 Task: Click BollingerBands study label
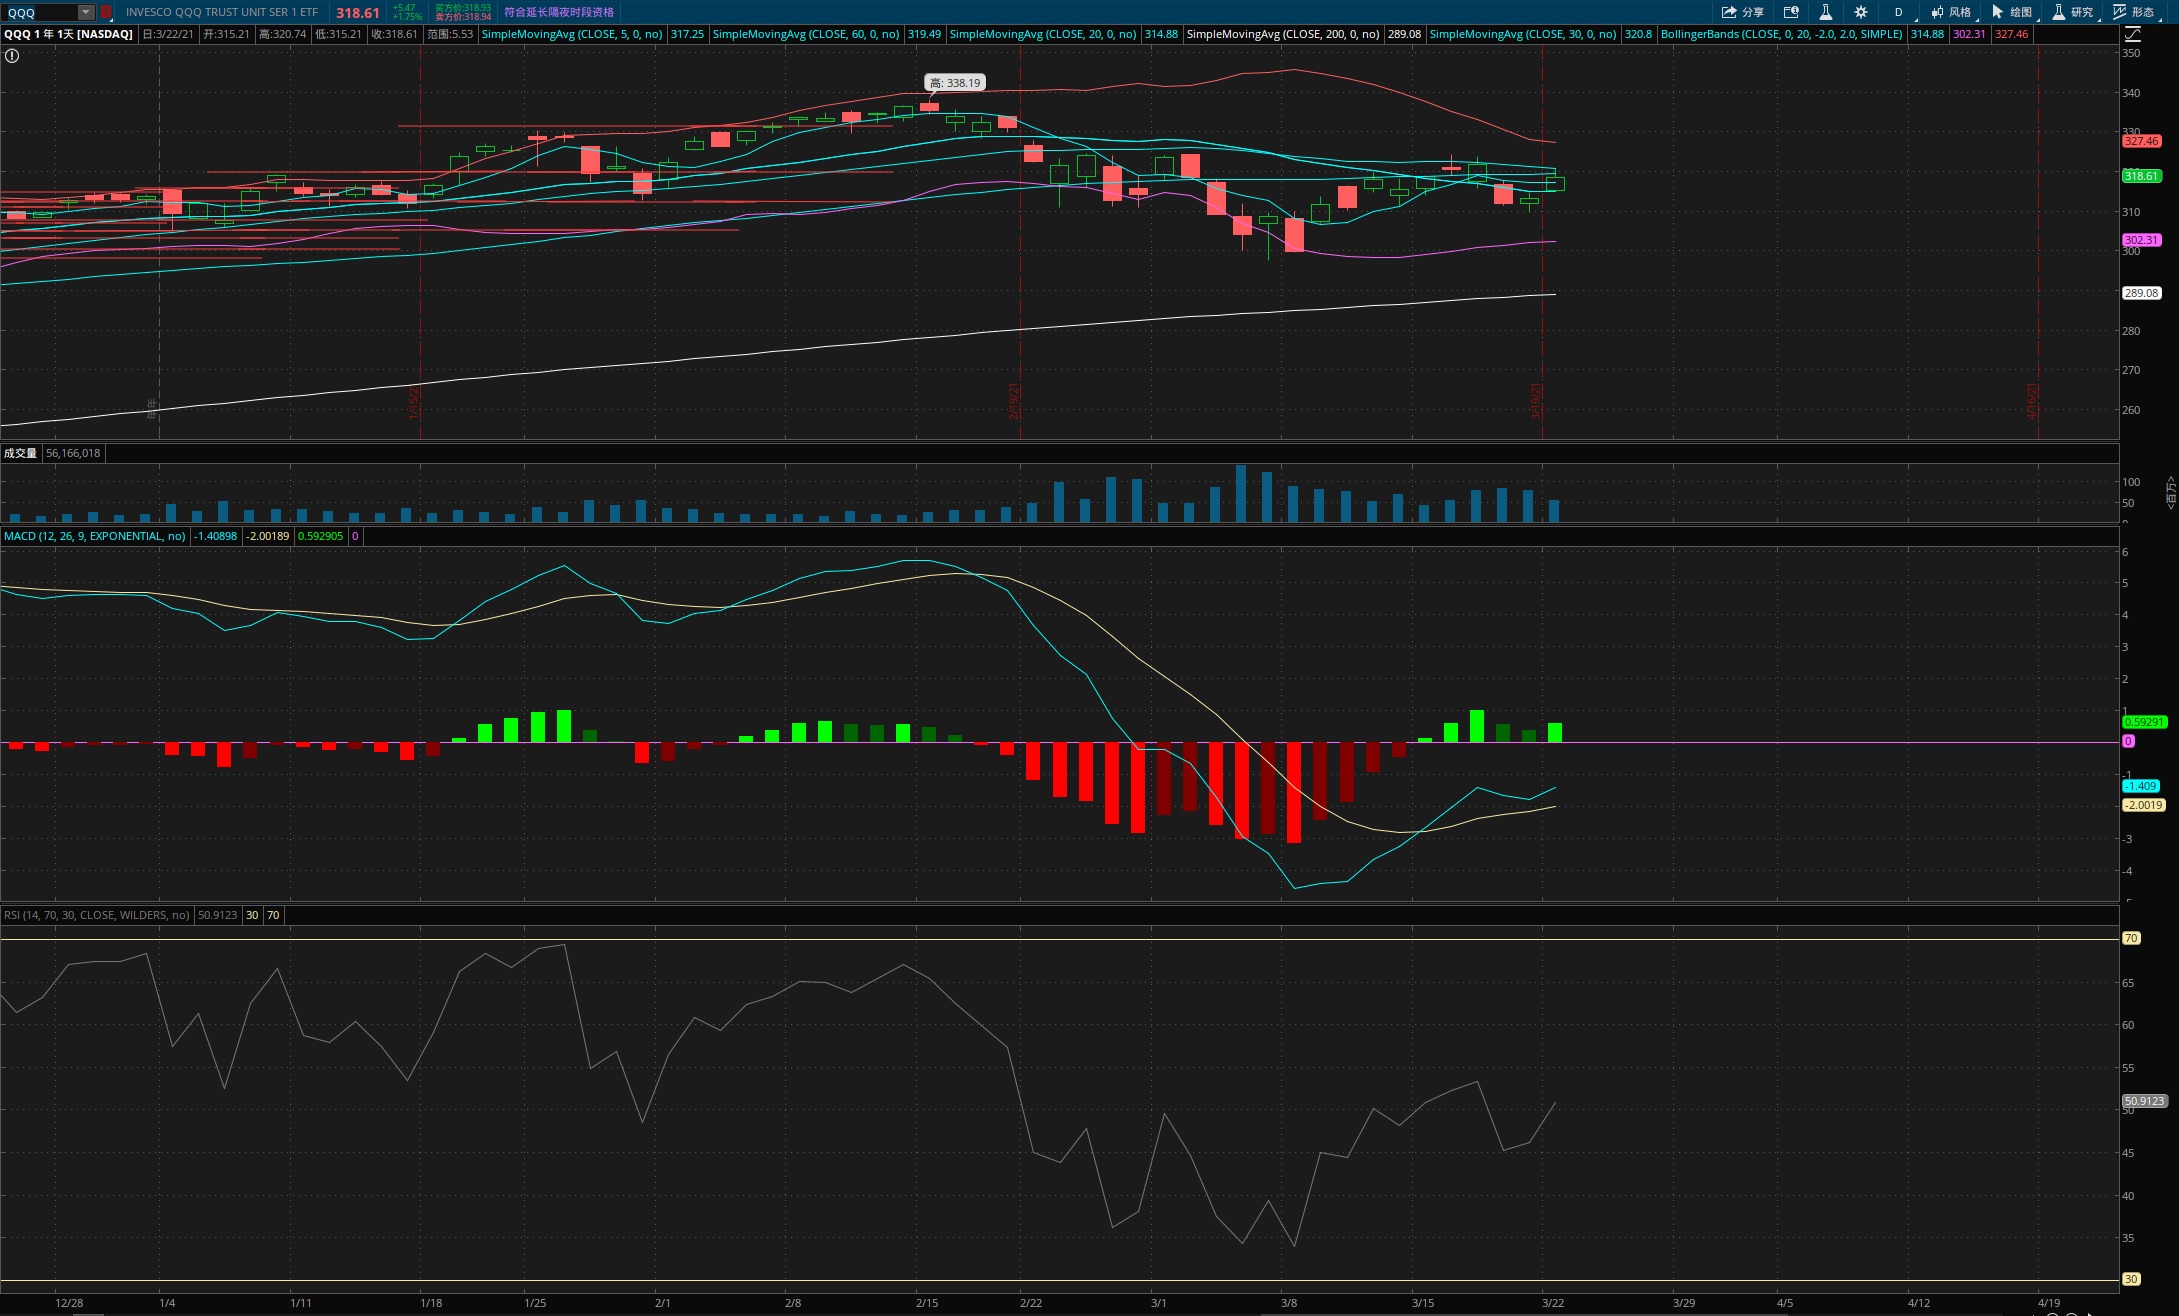1782,34
